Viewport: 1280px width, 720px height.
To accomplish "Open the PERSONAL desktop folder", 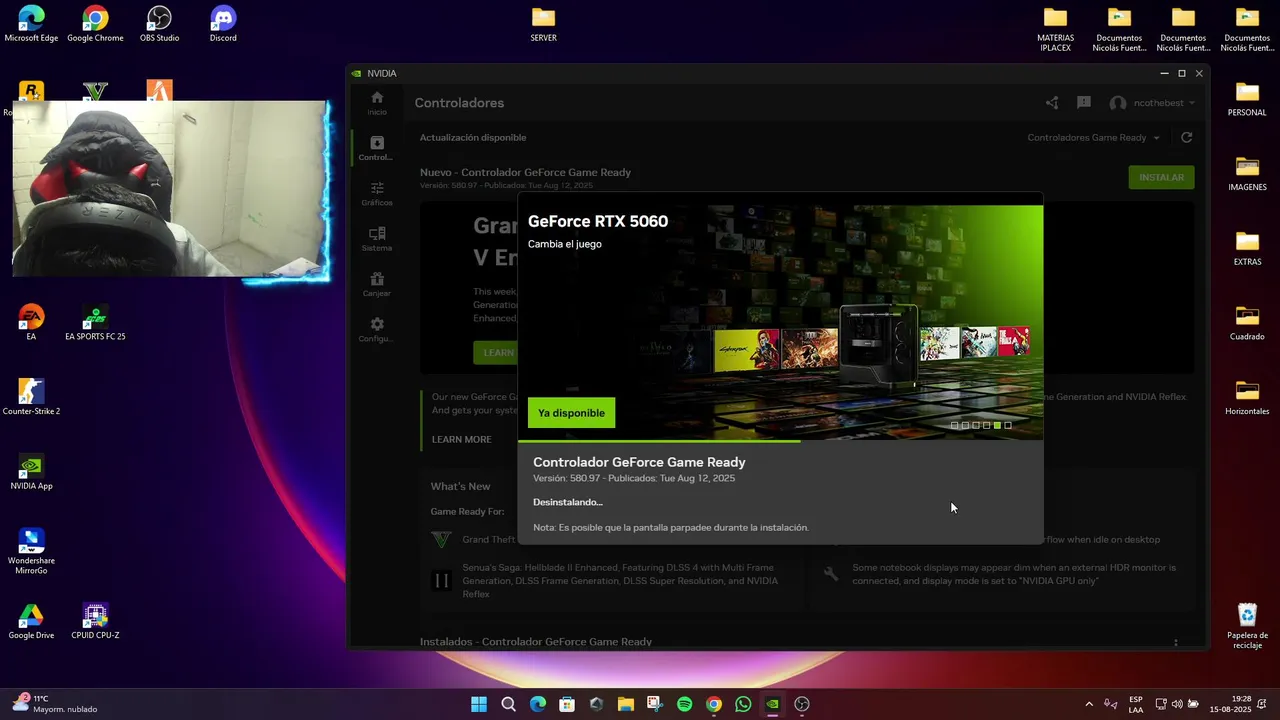I will (x=1247, y=99).
